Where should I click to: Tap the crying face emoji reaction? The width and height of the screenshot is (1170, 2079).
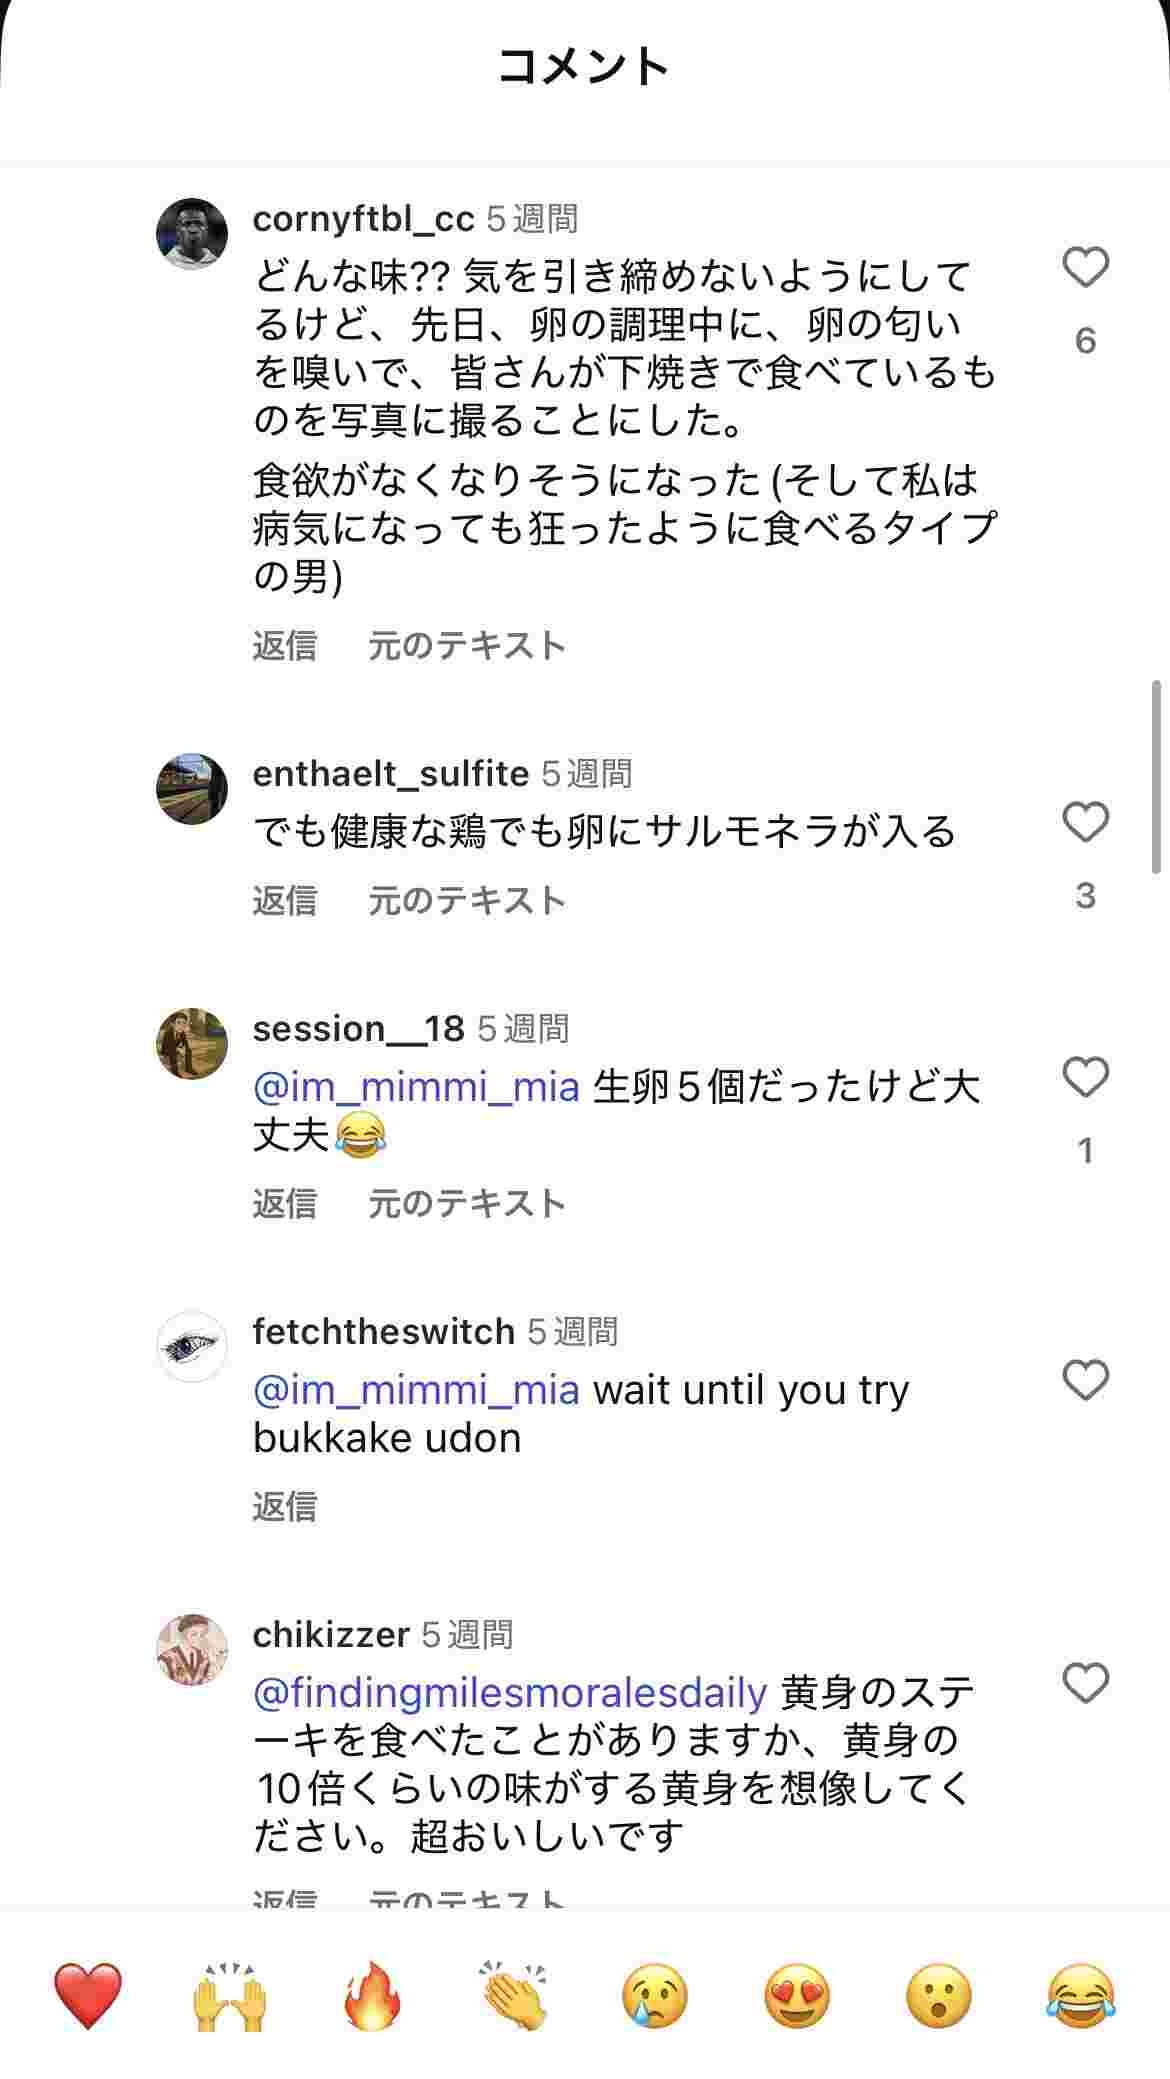point(656,1995)
